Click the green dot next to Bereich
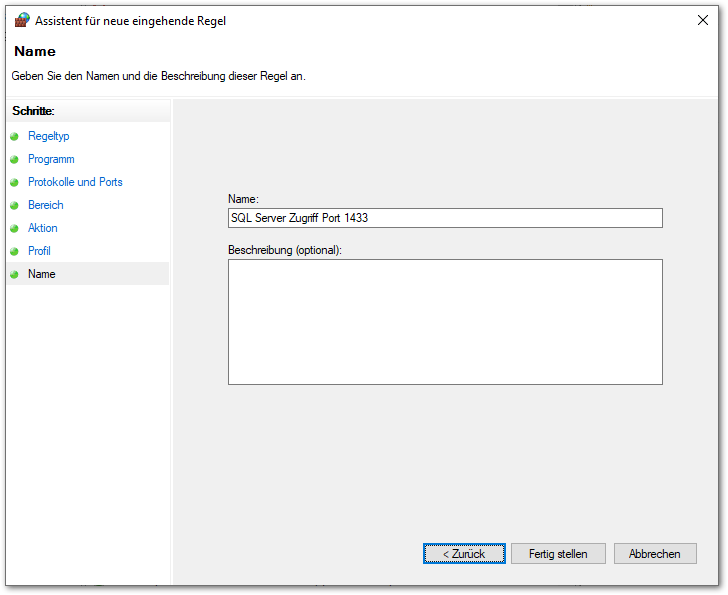The height and width of the screenshot is (595, 728). tap(15, 206)
